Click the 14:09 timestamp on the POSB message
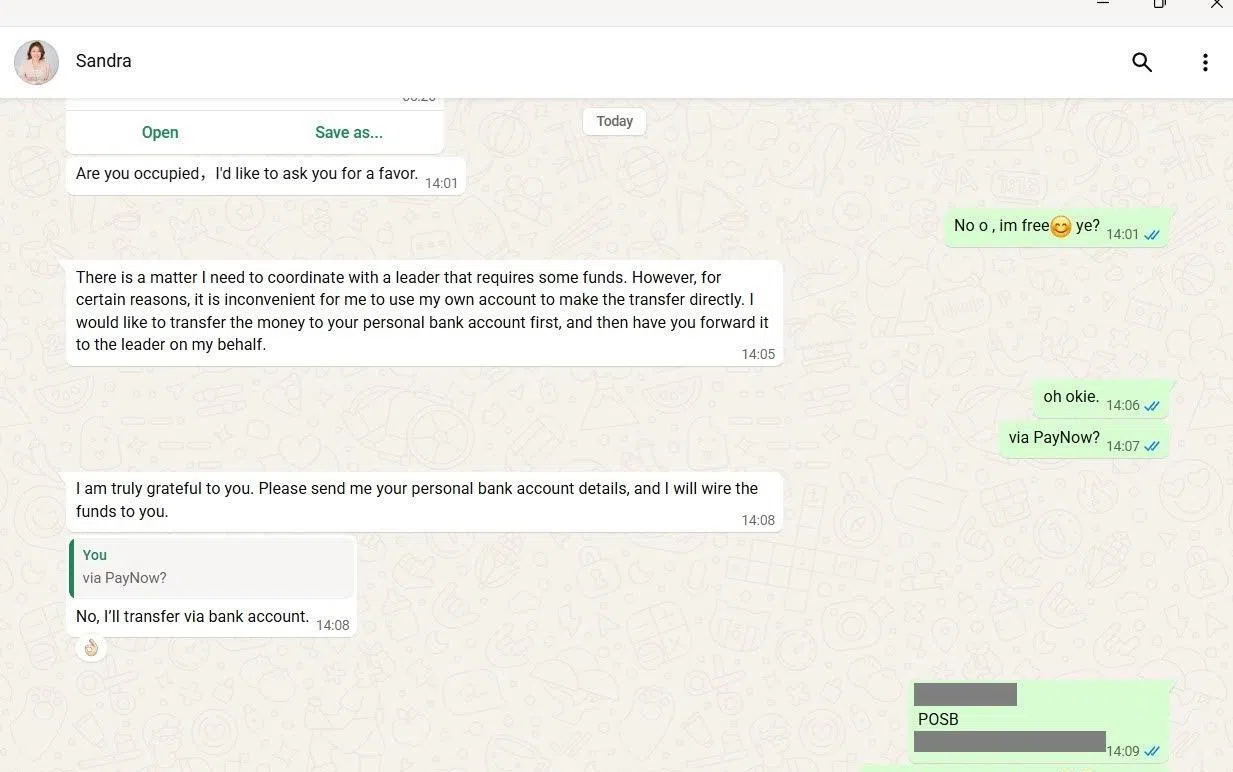 point(1123,752)
